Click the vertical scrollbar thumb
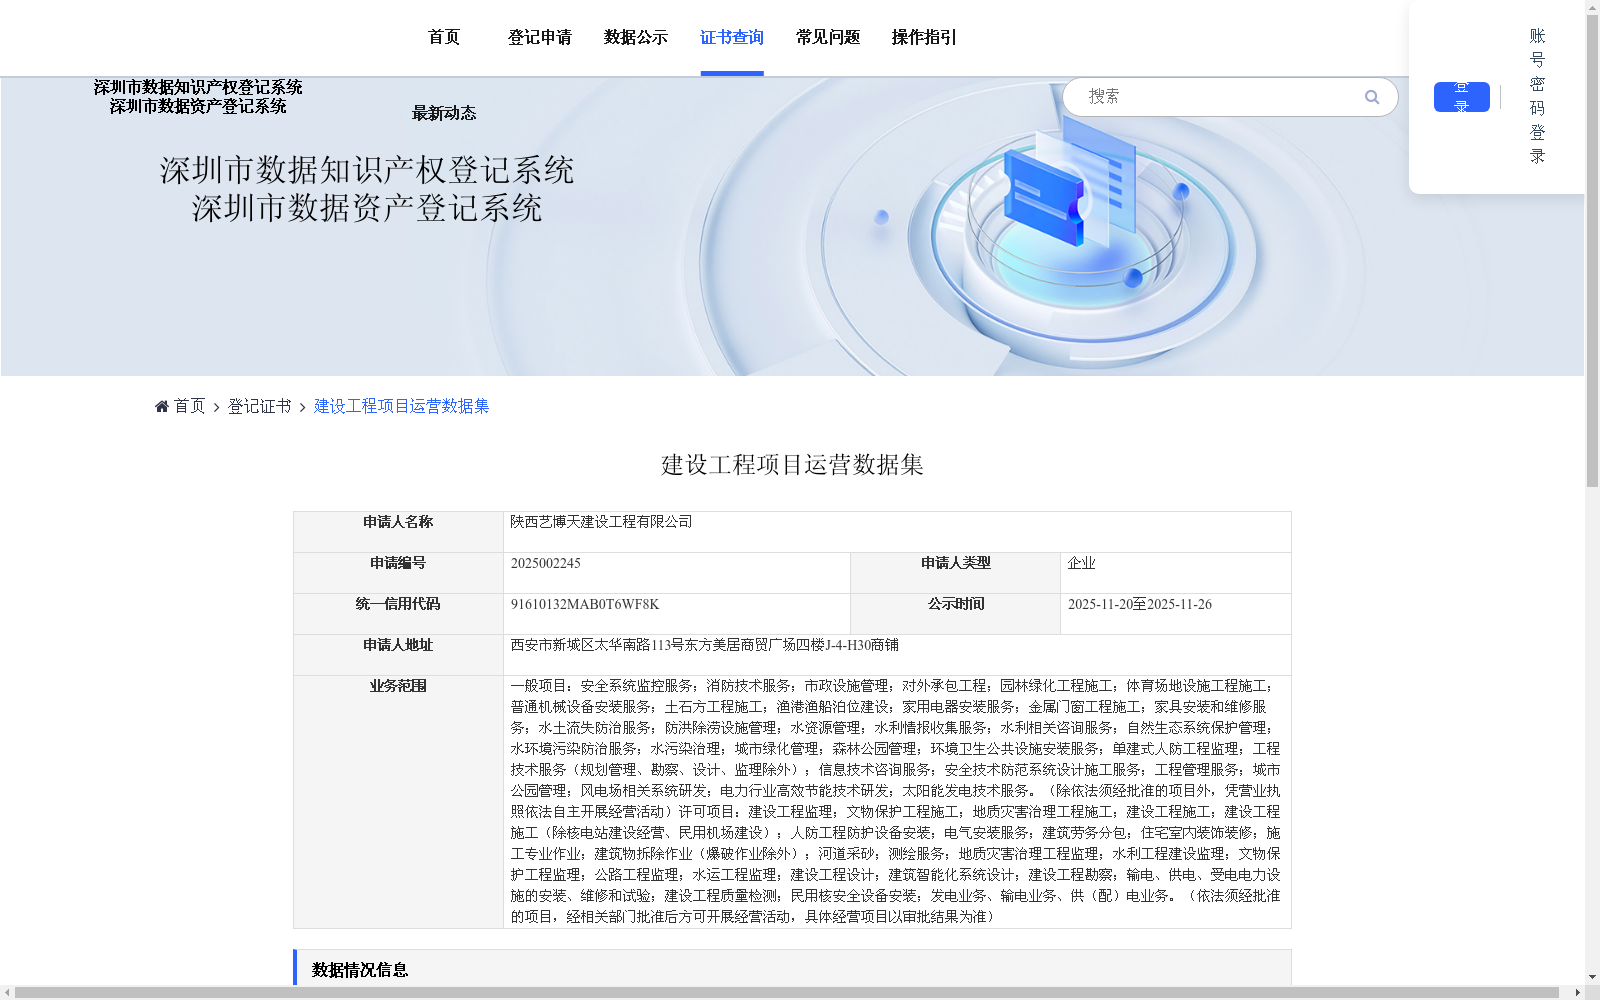This screenshot has height=1000, width=1600. (1592, 250)
